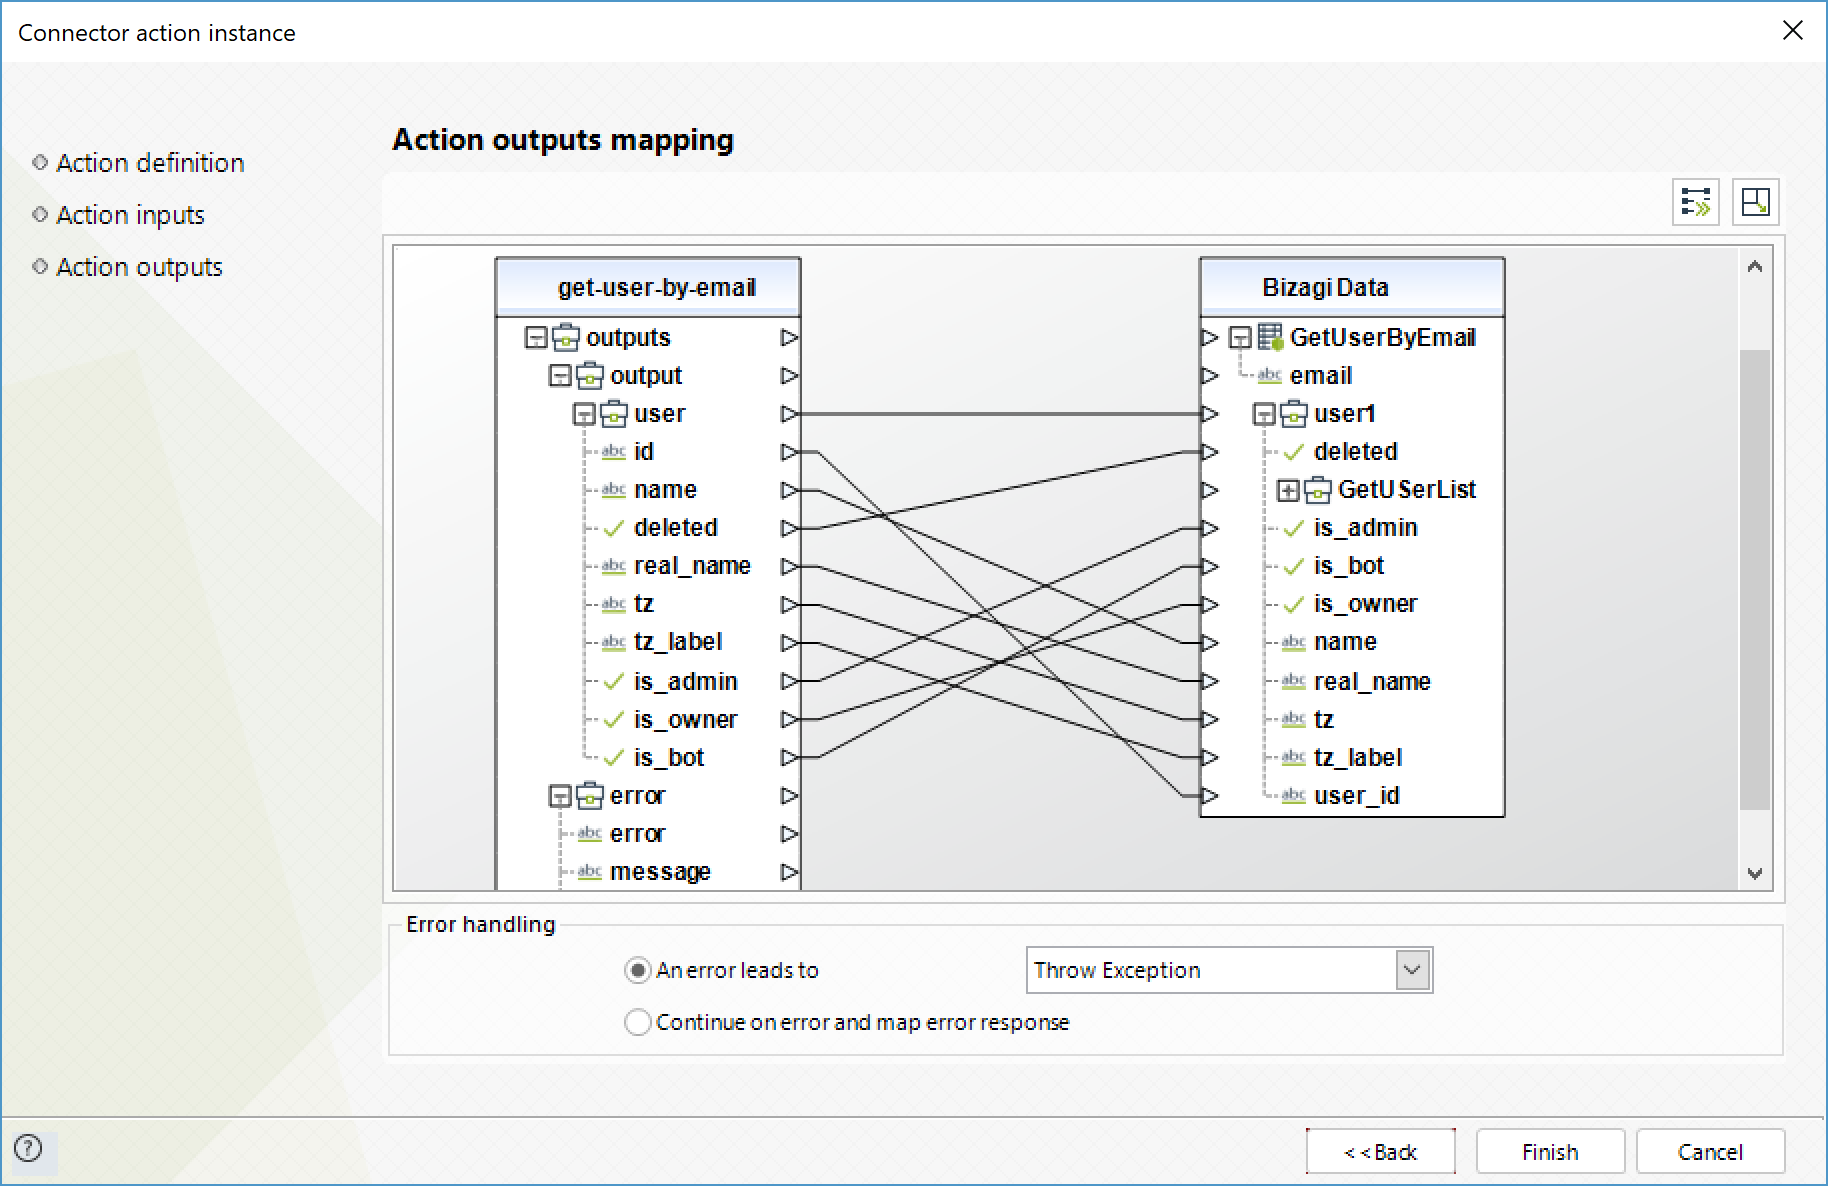Go to Action definition step

pos(150,163)
